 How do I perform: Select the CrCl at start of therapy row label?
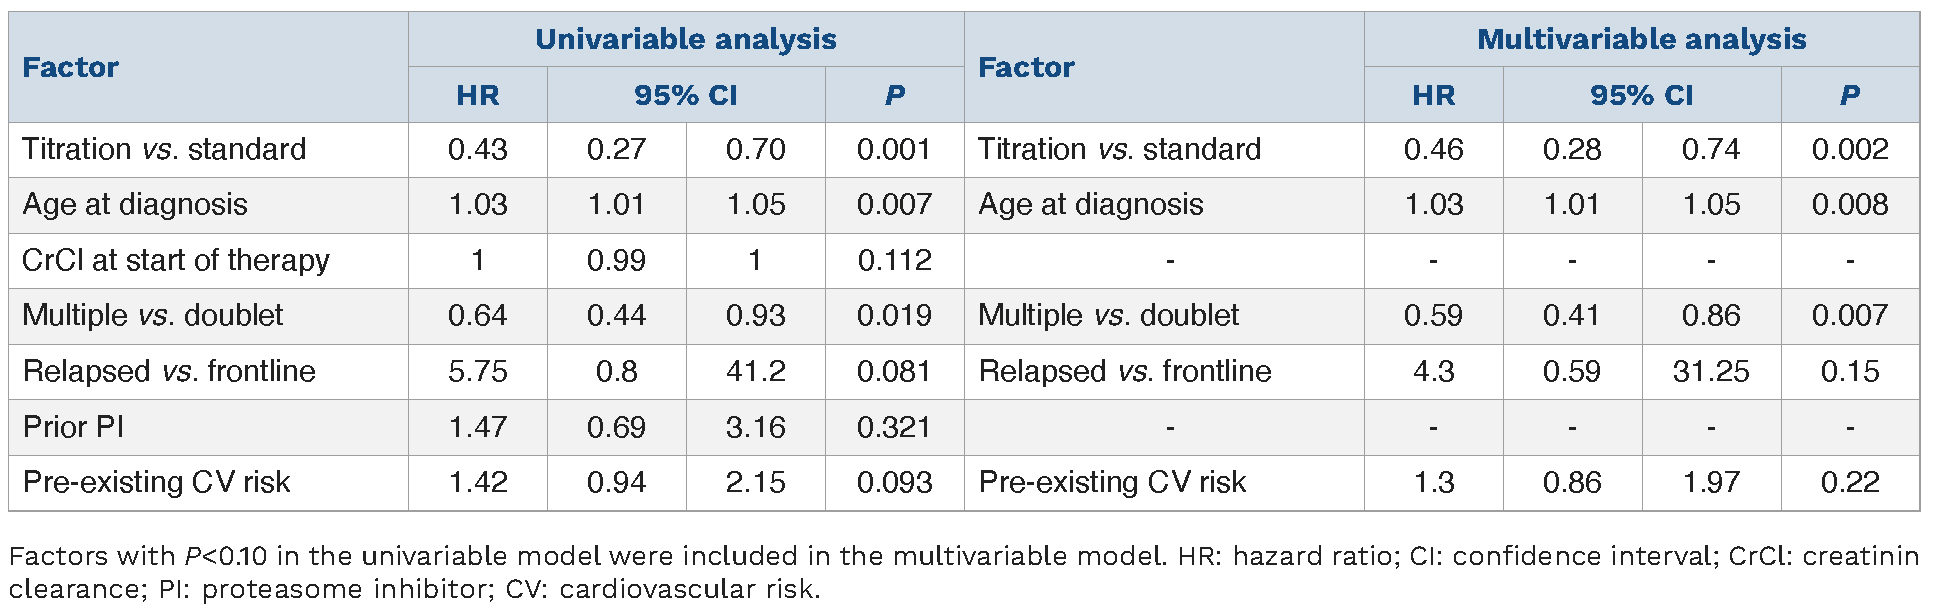tap(176, 260)
